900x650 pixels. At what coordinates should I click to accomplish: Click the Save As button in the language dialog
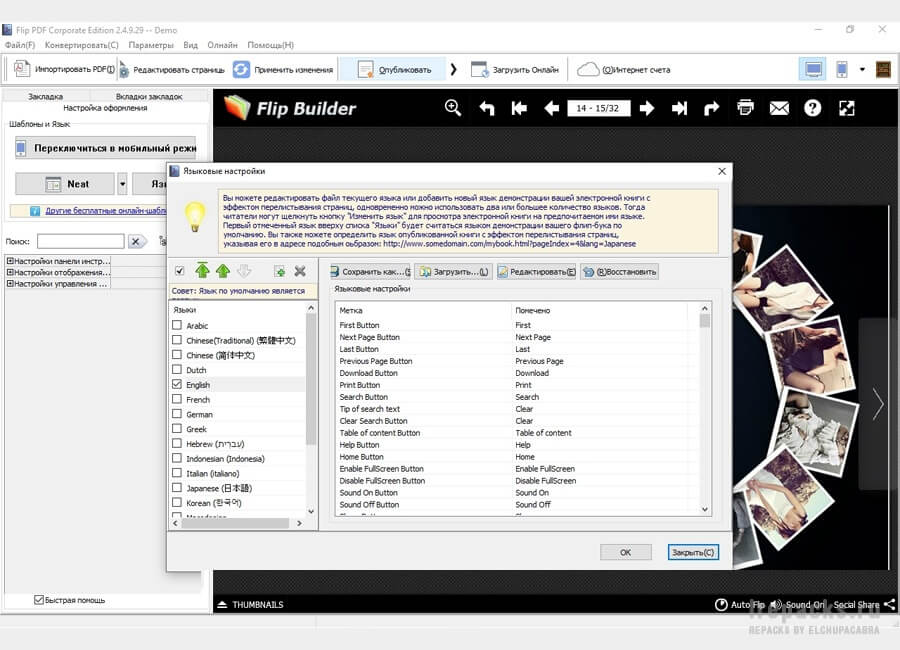(x=370, y=272)
